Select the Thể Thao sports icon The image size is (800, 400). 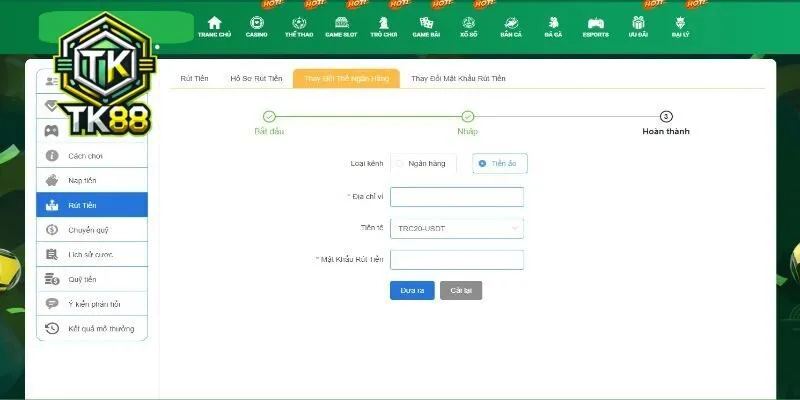(x=298, y=23)
